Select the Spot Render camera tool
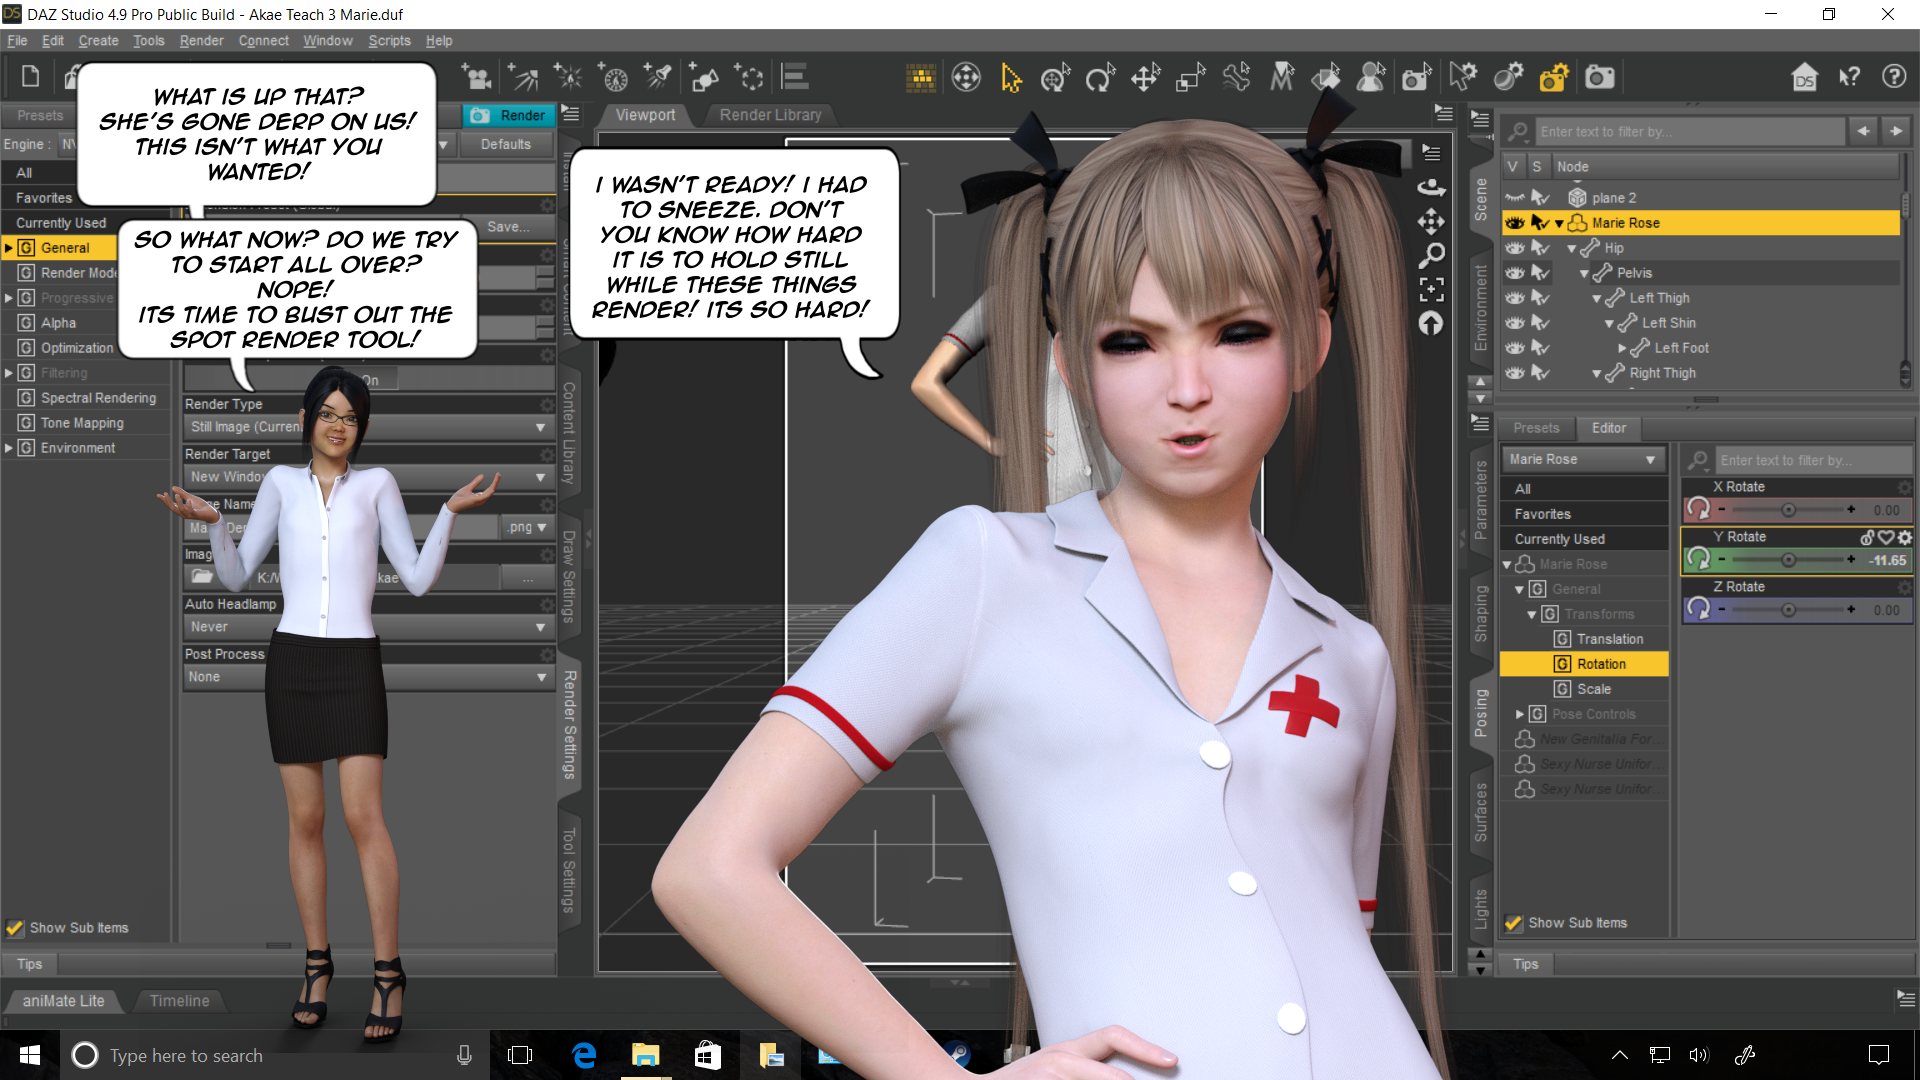1920x1080 pixels. (1417, 77)
